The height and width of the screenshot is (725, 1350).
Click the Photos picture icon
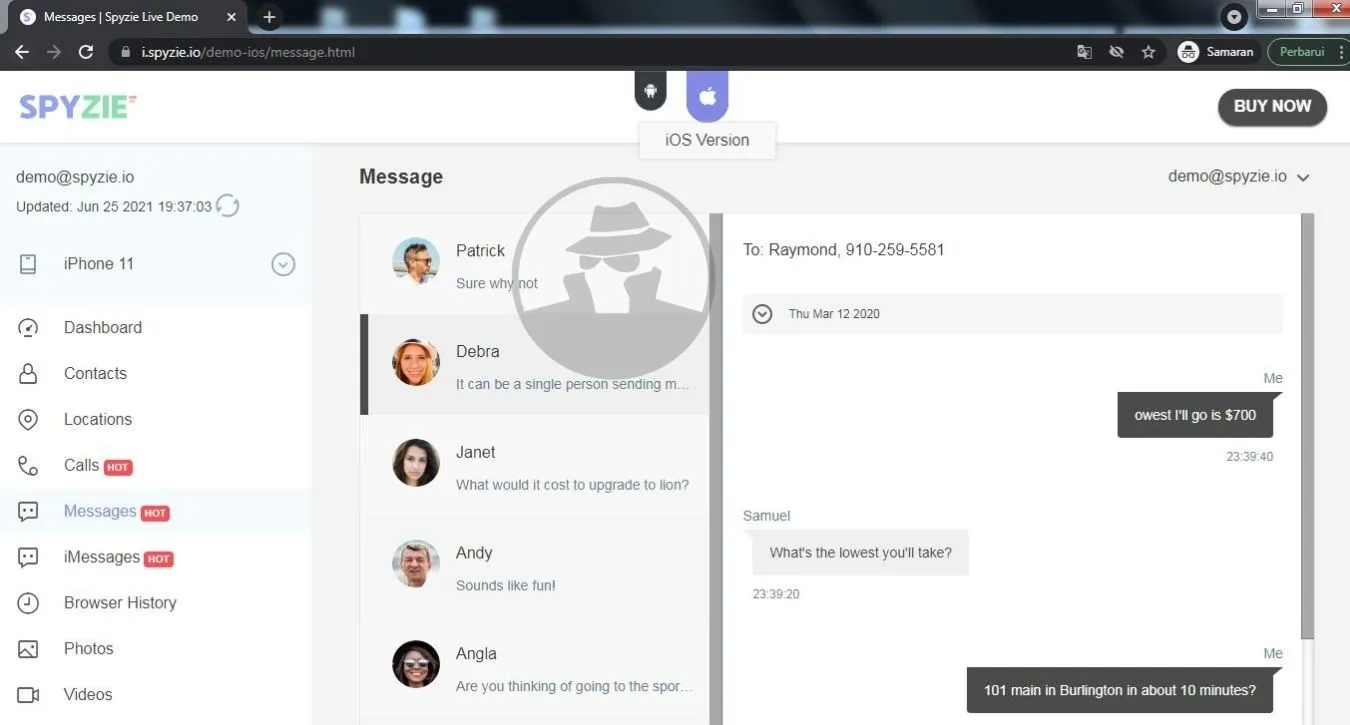pyautogui.click(x=28, y=649)
